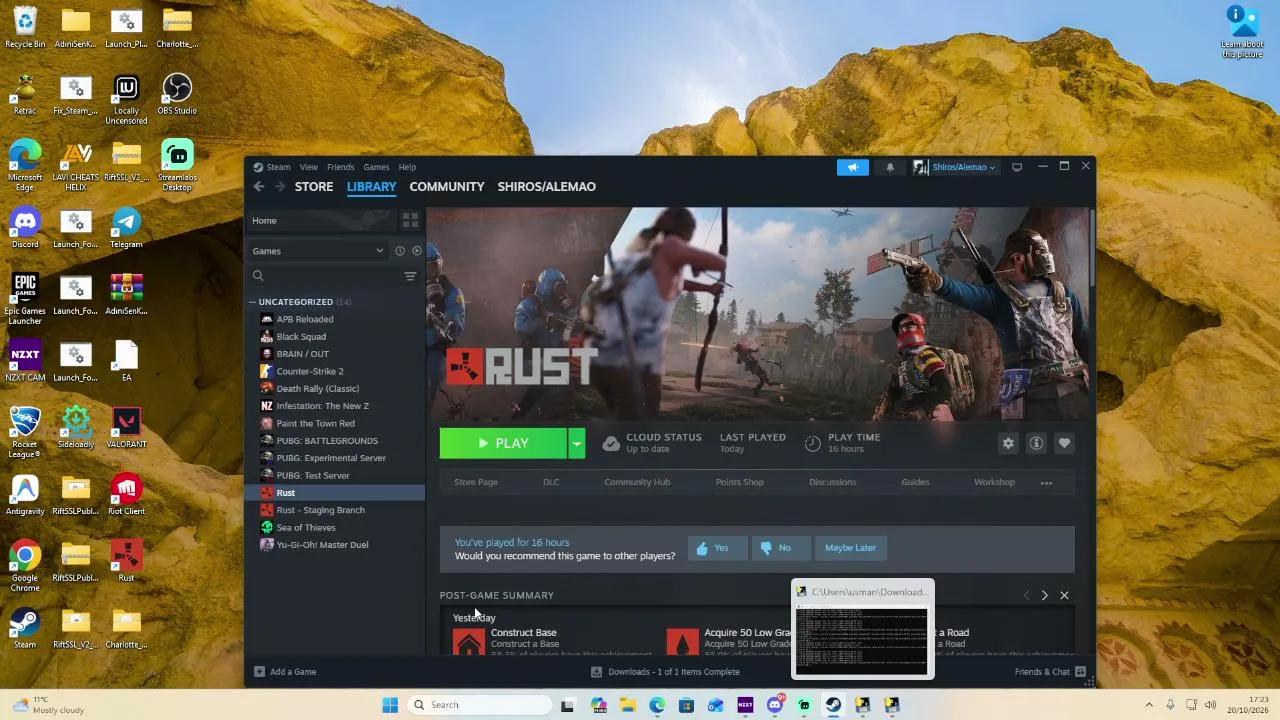Click the green PLAY button for Rust

[x=503, y=443]
